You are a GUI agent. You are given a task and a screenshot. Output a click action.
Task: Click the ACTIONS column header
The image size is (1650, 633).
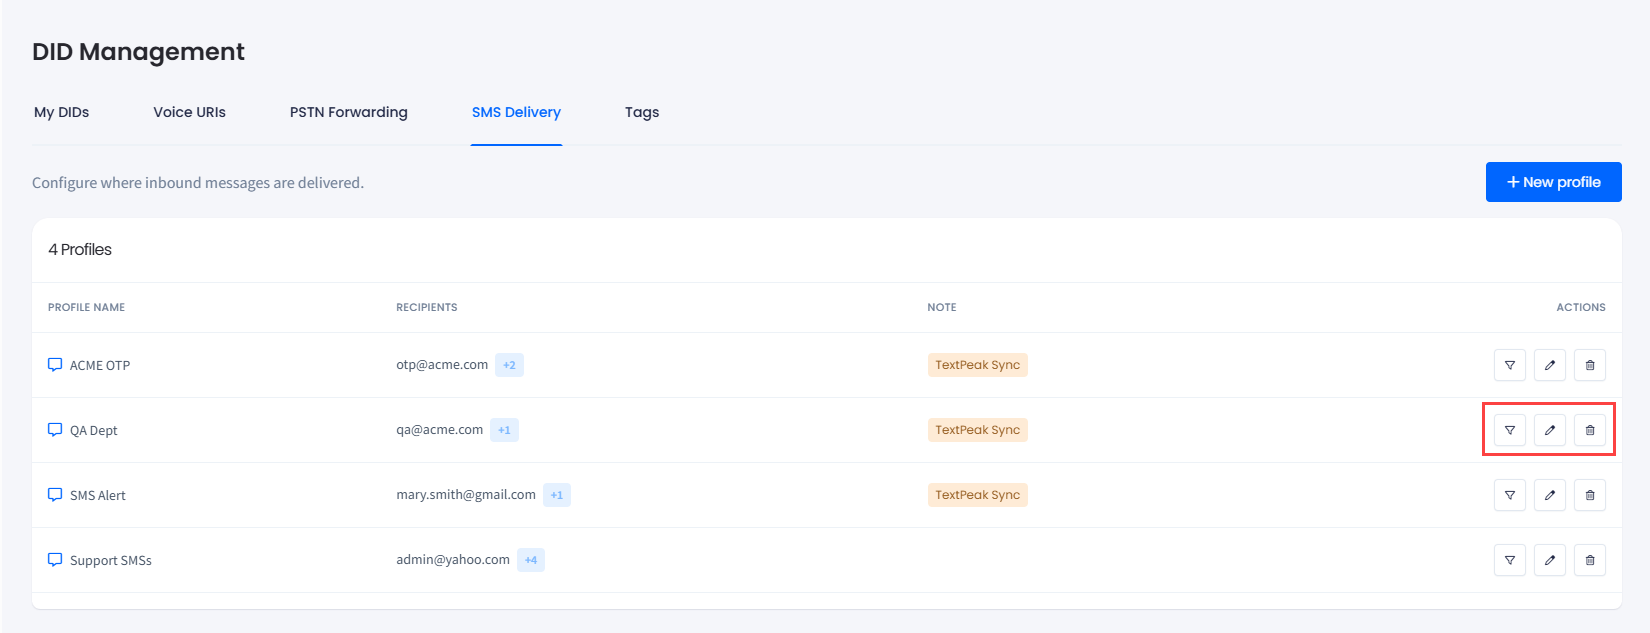pos(1581,307)
